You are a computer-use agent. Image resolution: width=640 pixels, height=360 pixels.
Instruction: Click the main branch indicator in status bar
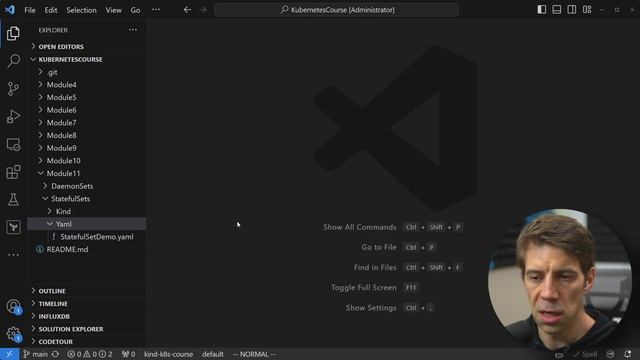(36, 354)
